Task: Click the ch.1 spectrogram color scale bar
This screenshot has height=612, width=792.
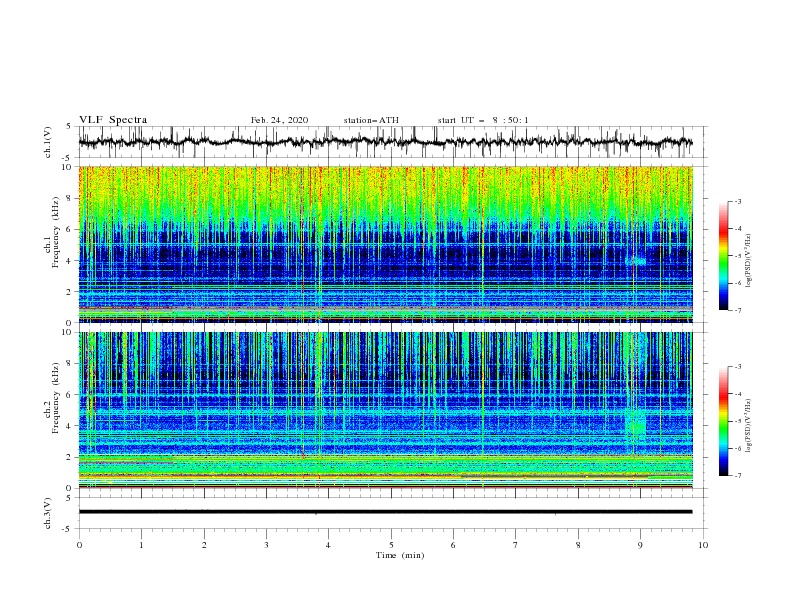Action: [723, 256]
